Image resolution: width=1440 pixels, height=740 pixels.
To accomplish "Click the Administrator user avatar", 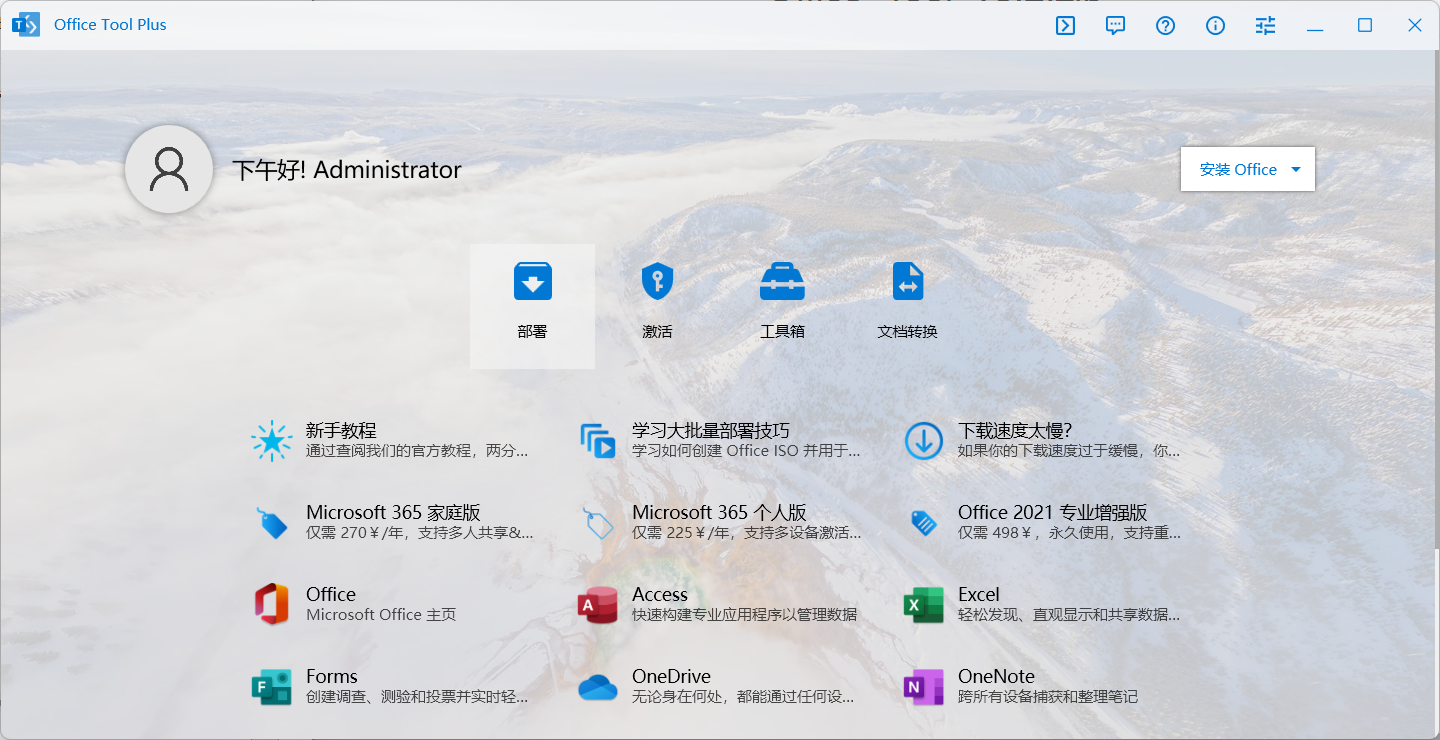I will click(169, 169).
